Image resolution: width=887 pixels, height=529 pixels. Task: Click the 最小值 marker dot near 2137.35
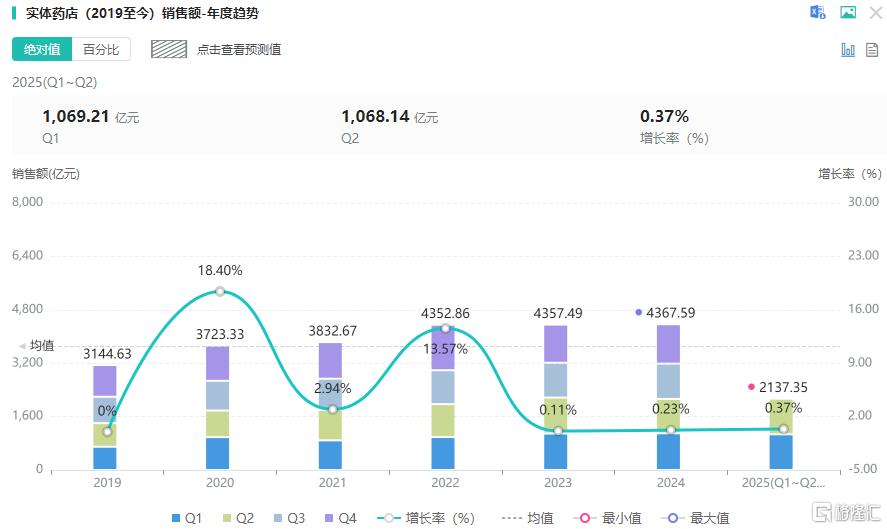point(751,387)
